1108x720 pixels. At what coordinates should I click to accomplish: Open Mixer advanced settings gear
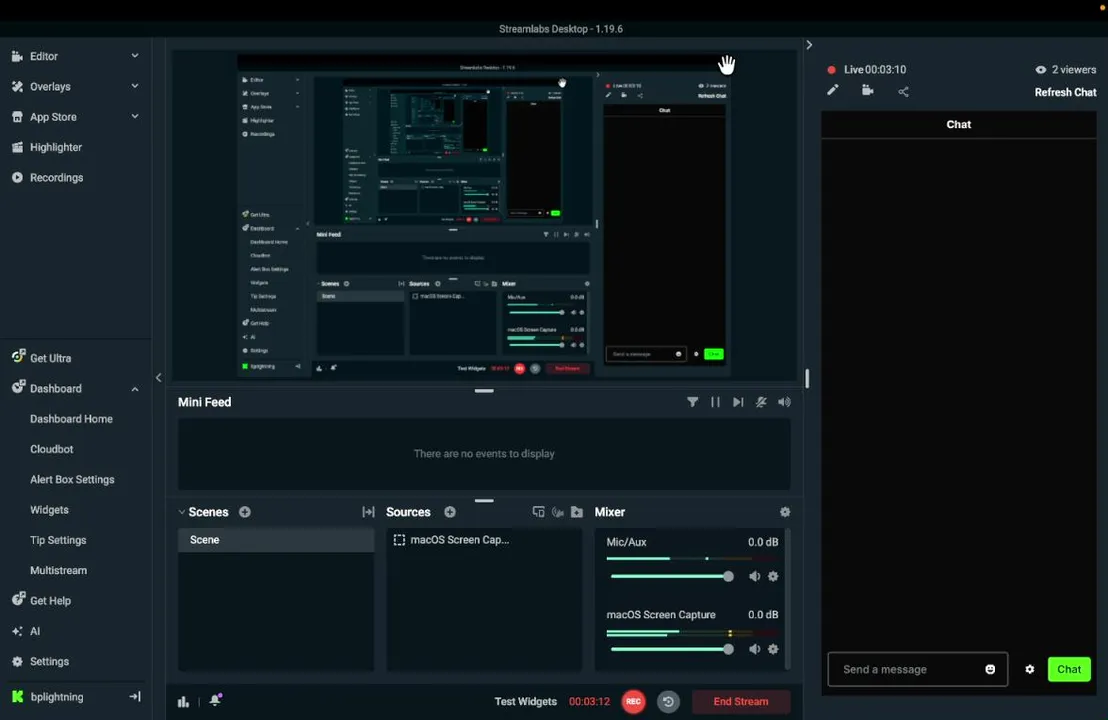(784, 512)
